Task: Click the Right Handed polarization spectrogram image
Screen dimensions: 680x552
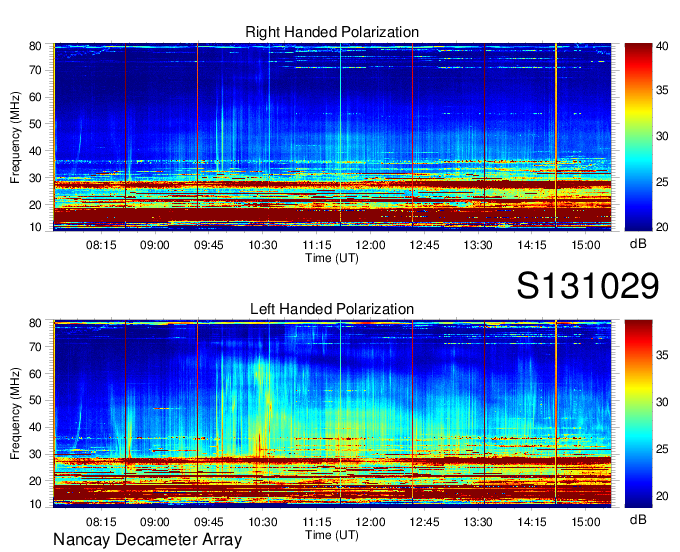Action: (x=332, y=137)
